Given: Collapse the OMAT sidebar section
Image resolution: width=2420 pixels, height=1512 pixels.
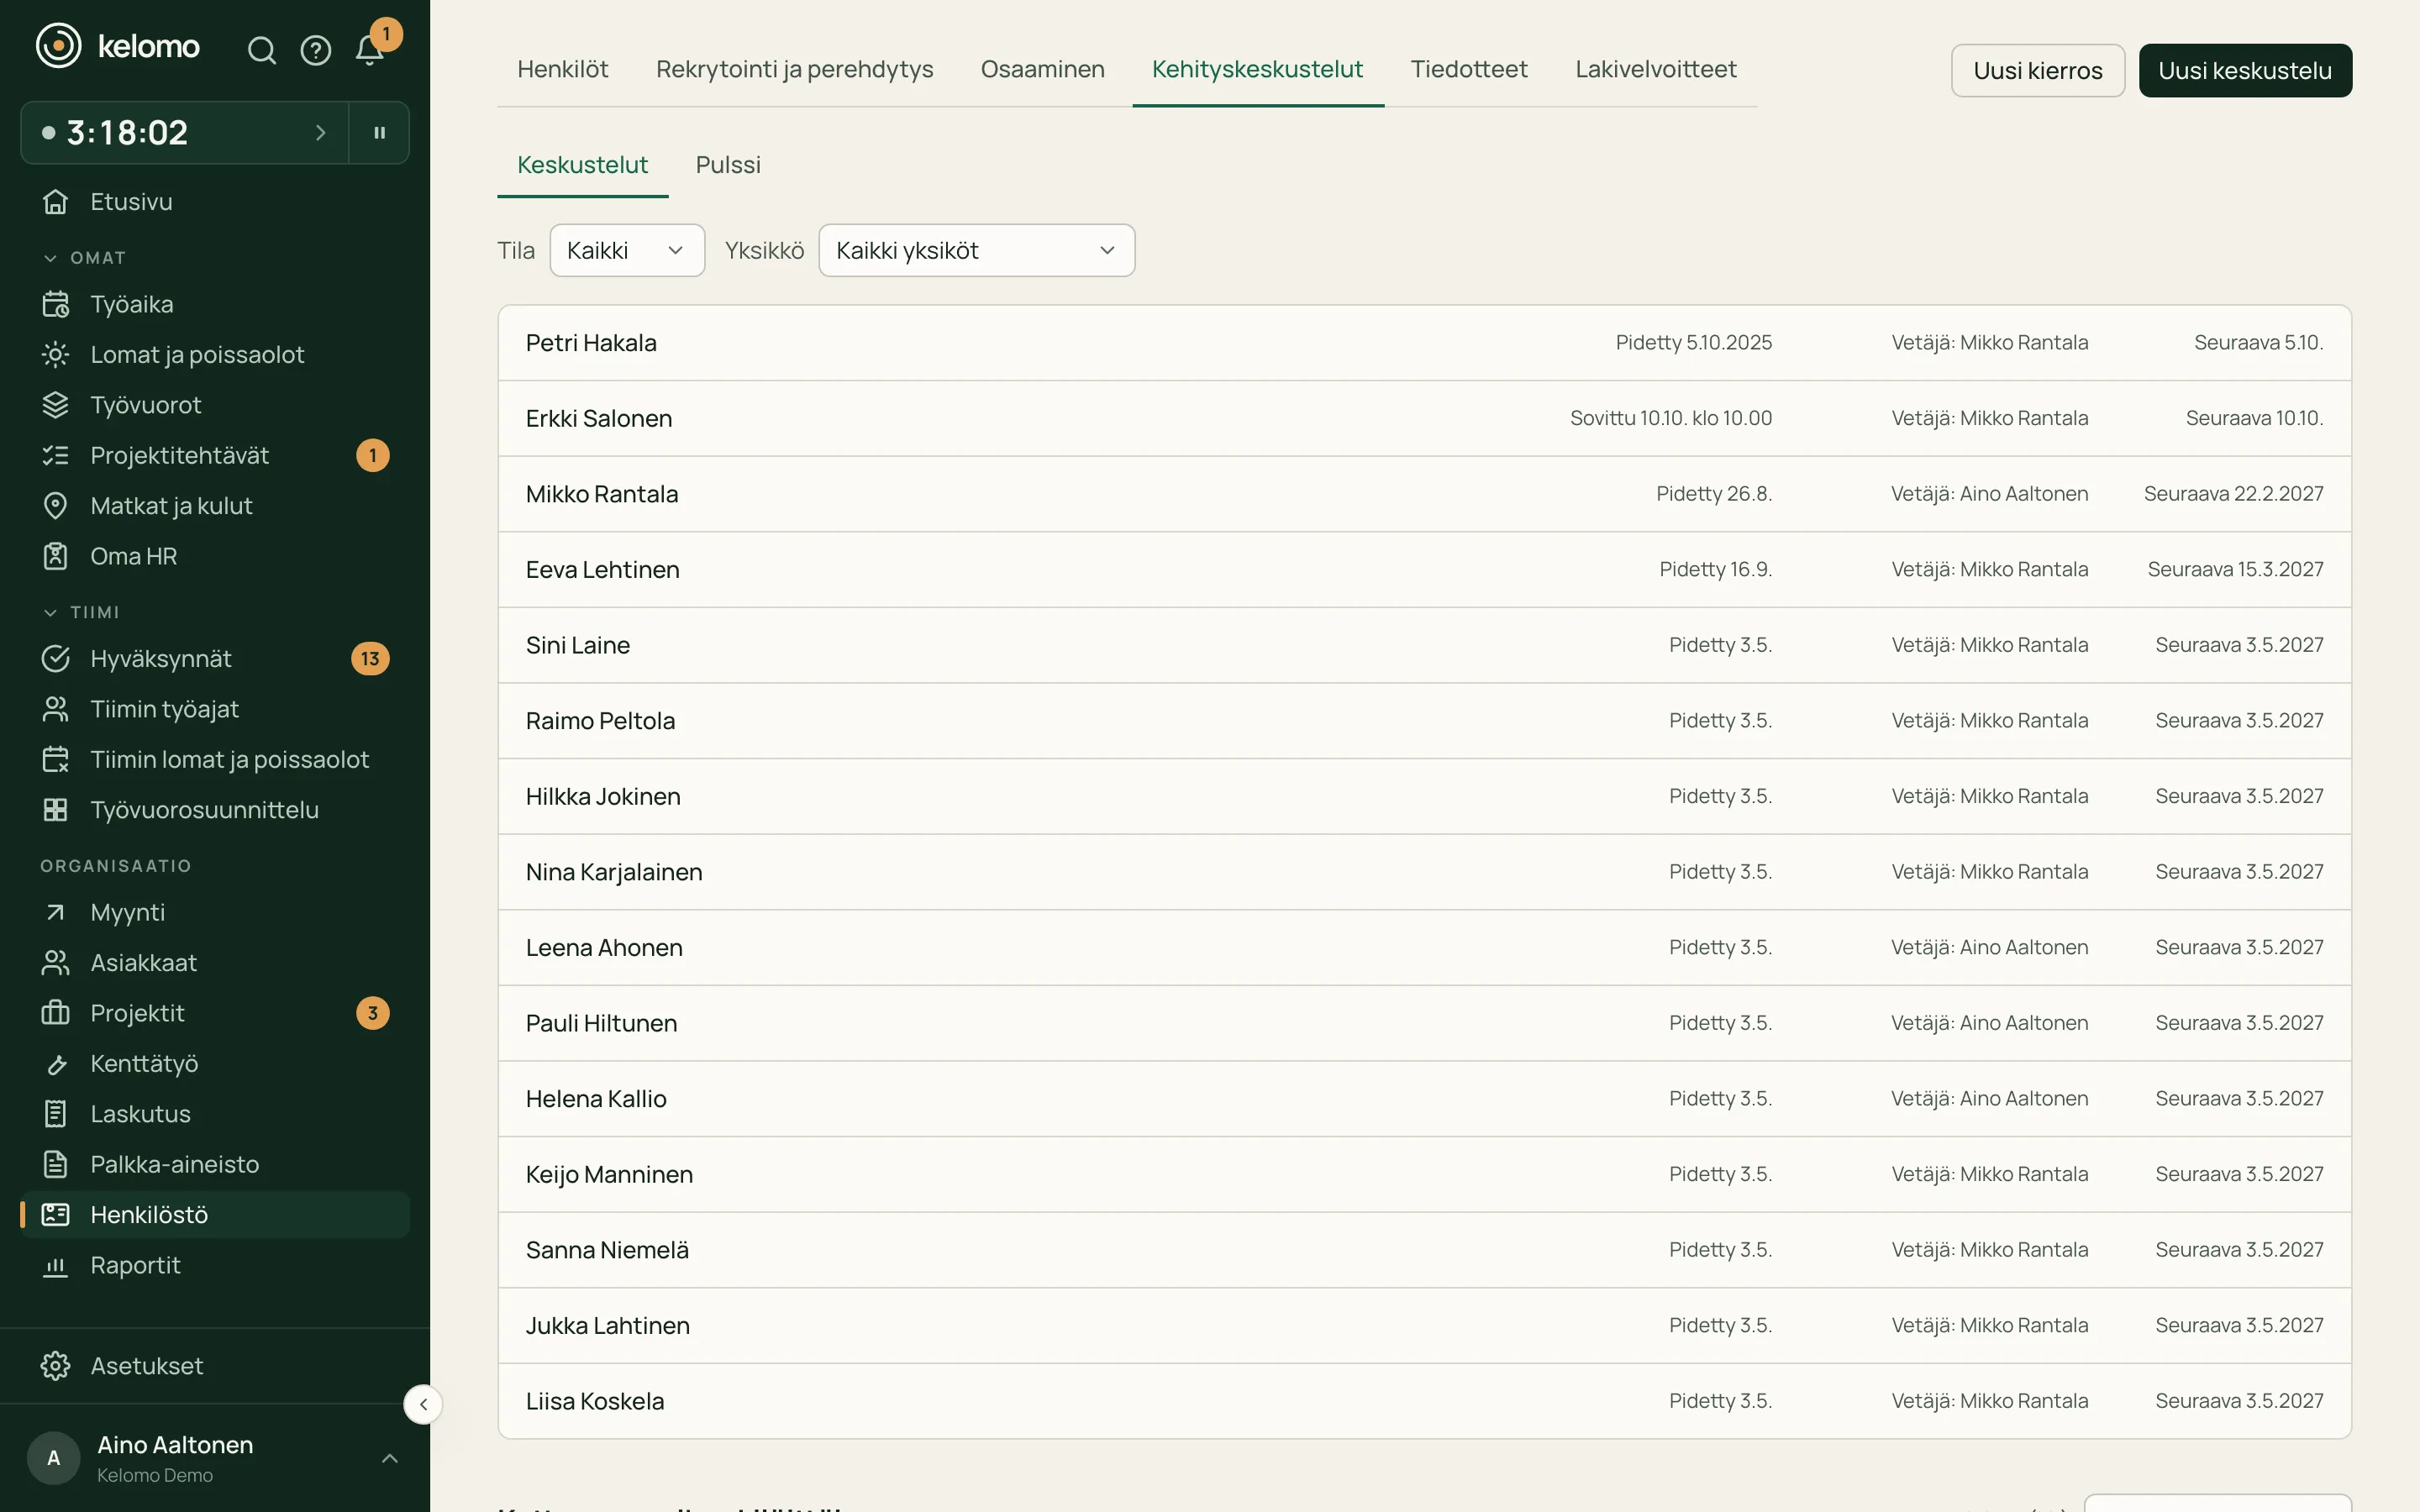Looking at the screenshot, I should (84, 258).
